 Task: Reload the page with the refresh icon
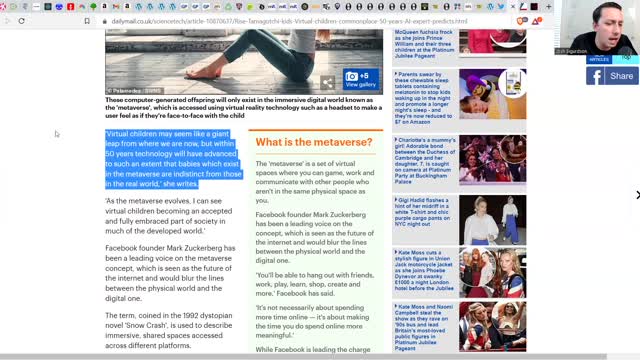pyautogui.click(x=22, y=21)
